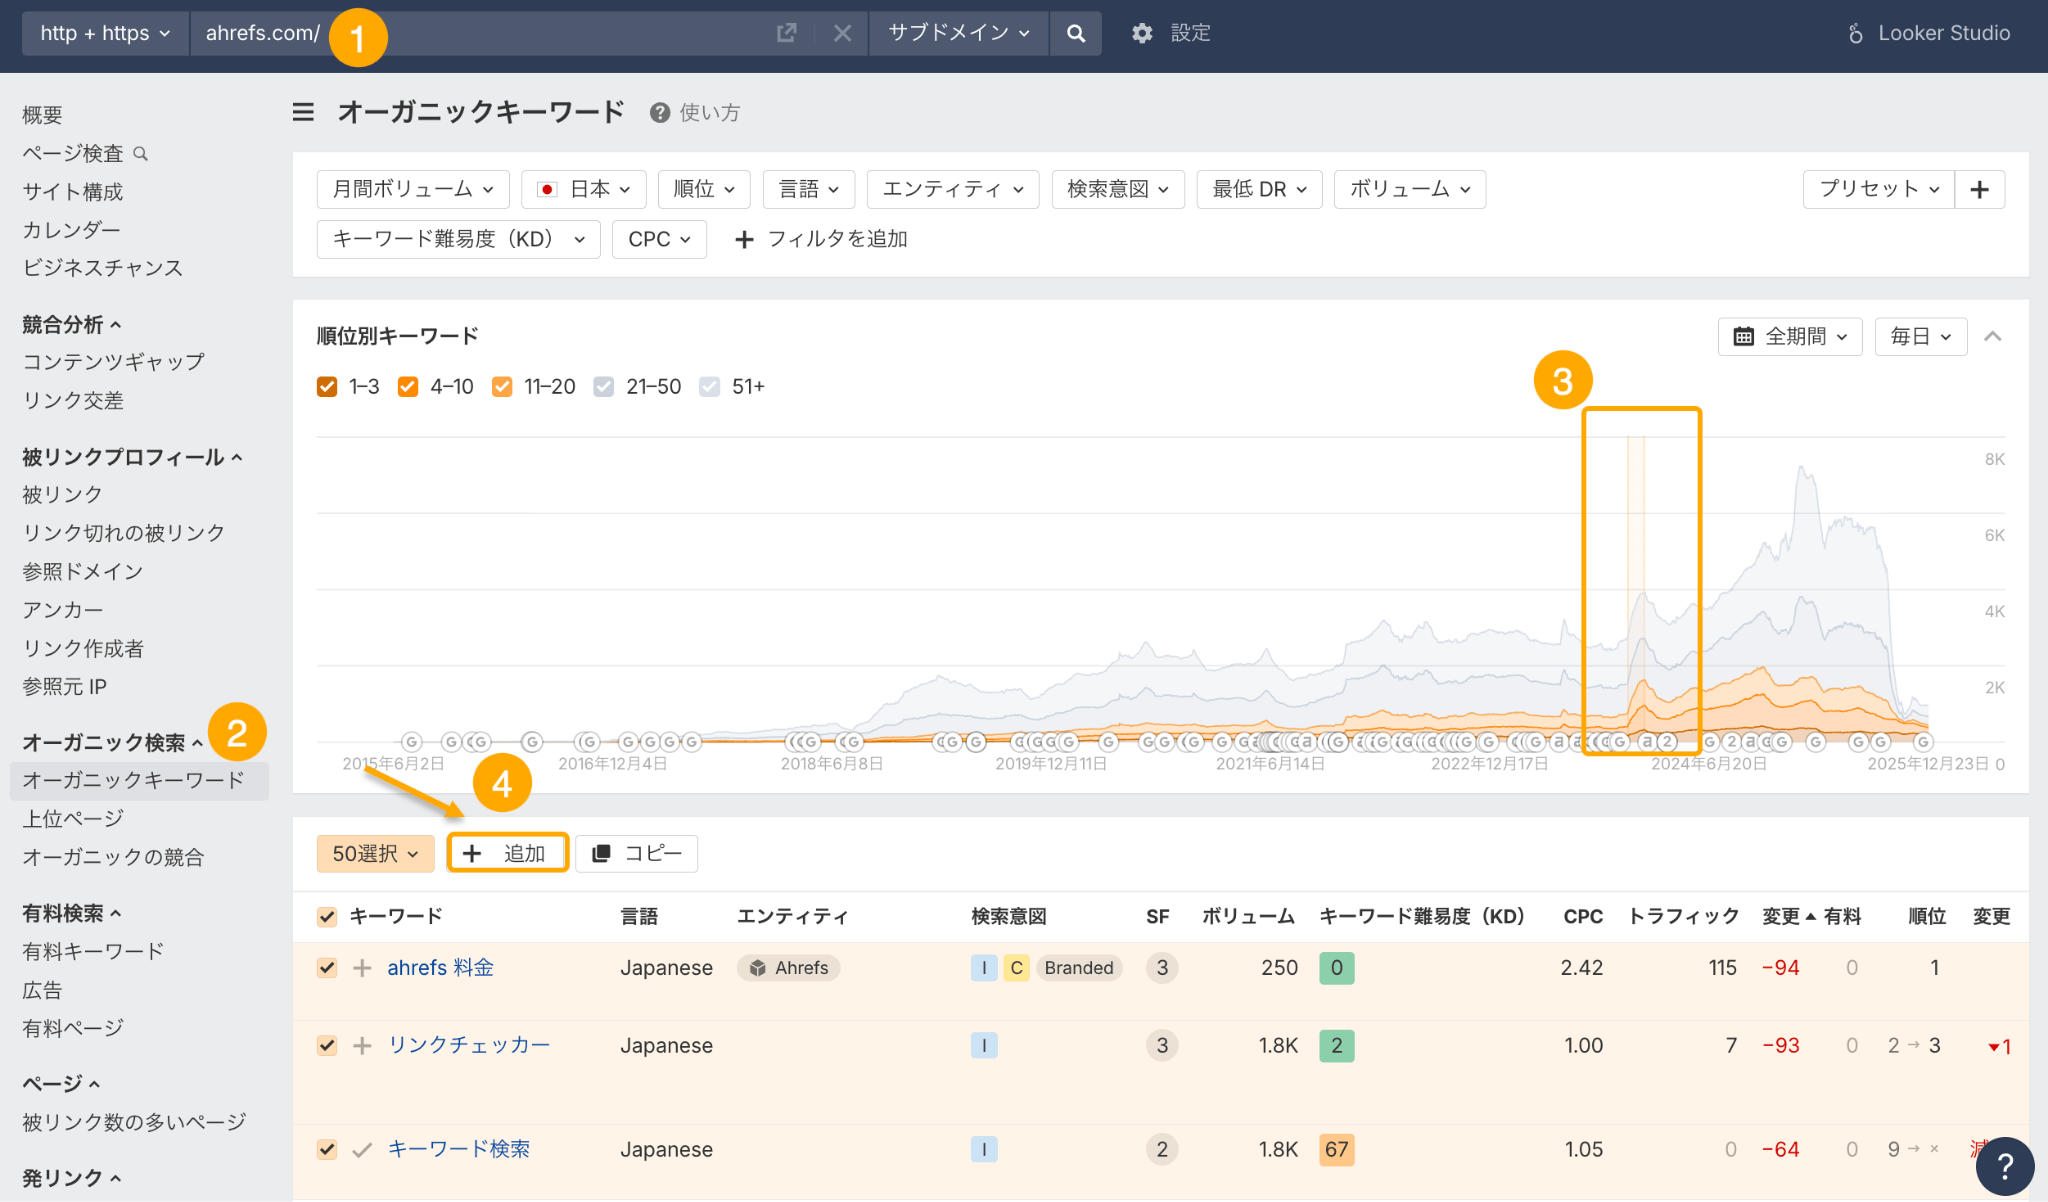
Task: Collapse chart with the up chevron icon
Action: click(x=1992, y=336)
